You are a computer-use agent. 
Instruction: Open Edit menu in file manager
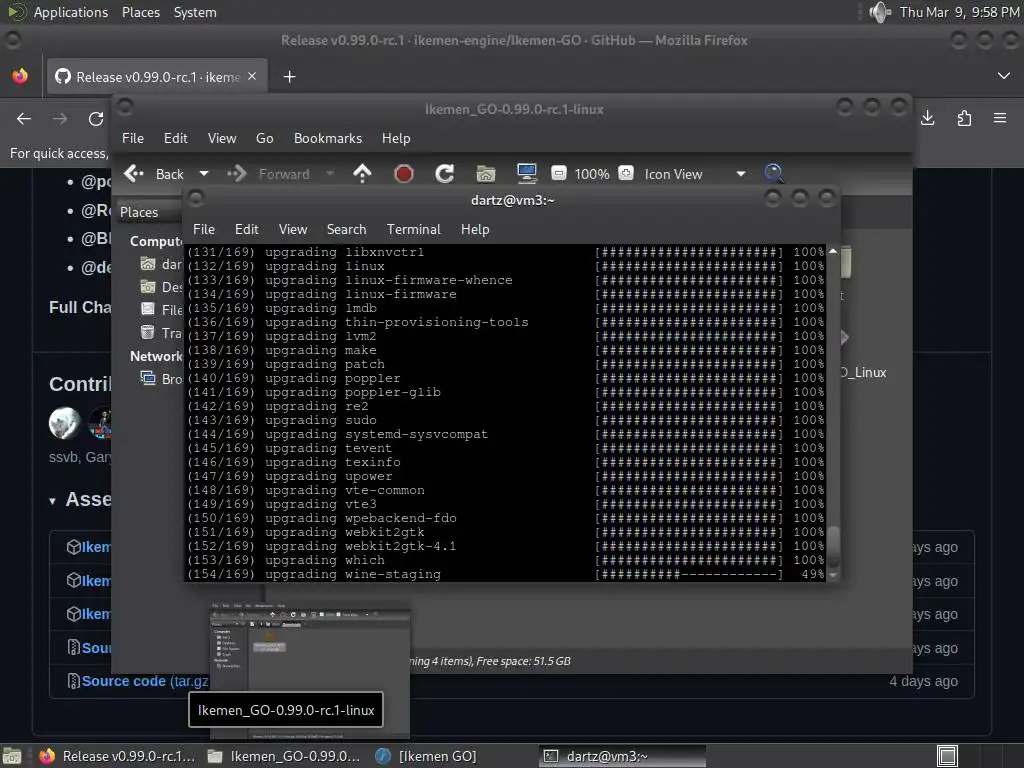tap(176, 138)
